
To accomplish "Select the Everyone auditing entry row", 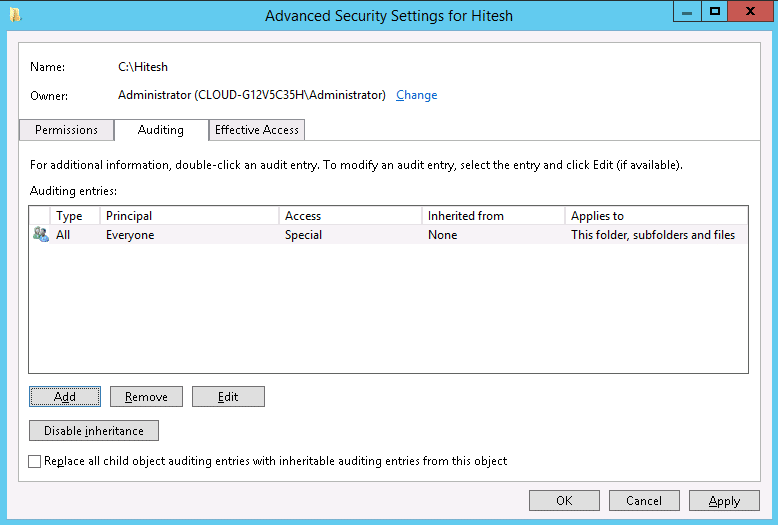I will [x=389, y=234].
